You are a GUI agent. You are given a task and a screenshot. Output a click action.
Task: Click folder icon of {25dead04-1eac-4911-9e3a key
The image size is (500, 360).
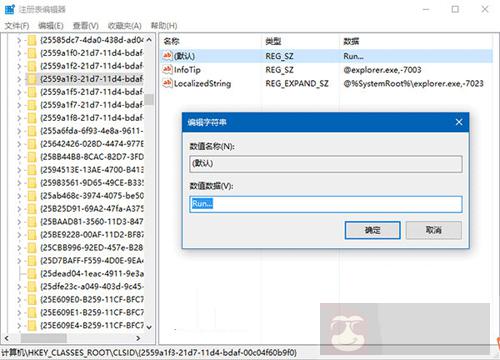[x=32, y=274]
